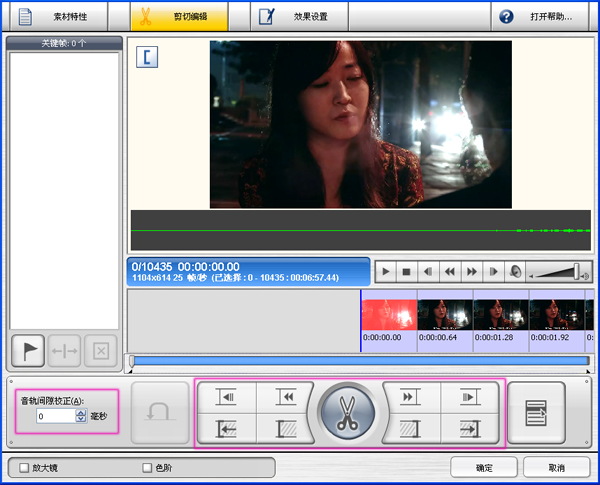Jump forward to the end marker with fast-forward icon
600x485 pixels.
(410, 397)
